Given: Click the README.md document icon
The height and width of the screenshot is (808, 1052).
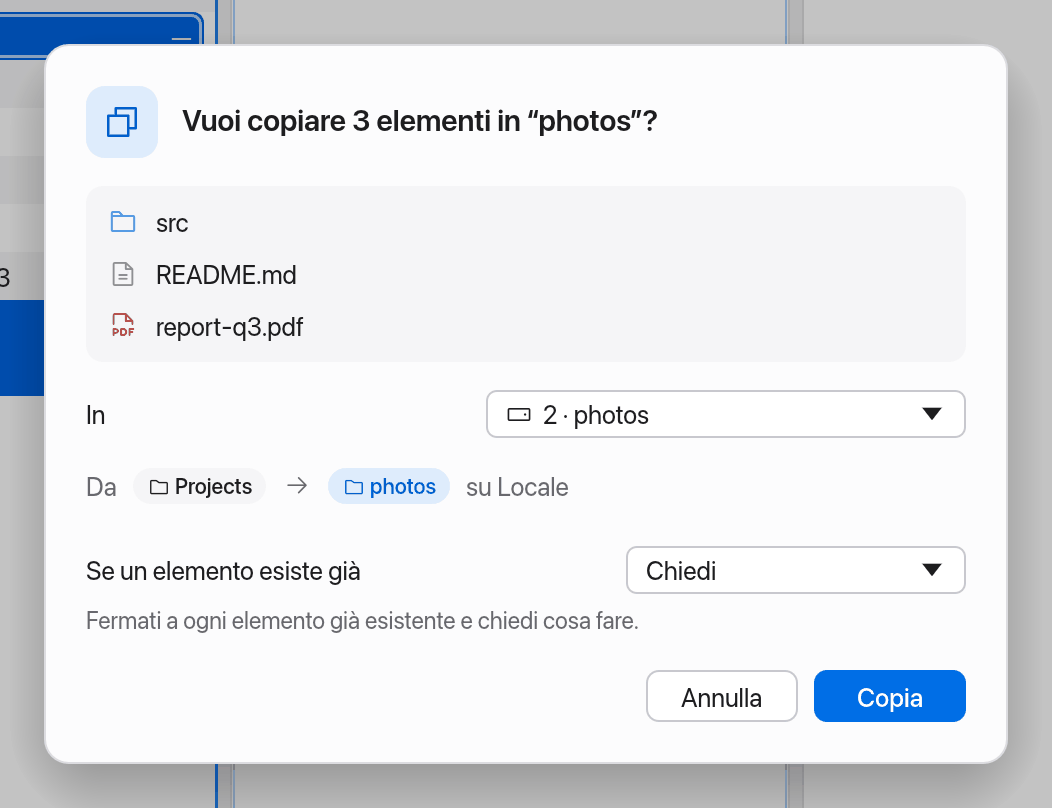Looking at the screenshot, I should click(123, 274).
